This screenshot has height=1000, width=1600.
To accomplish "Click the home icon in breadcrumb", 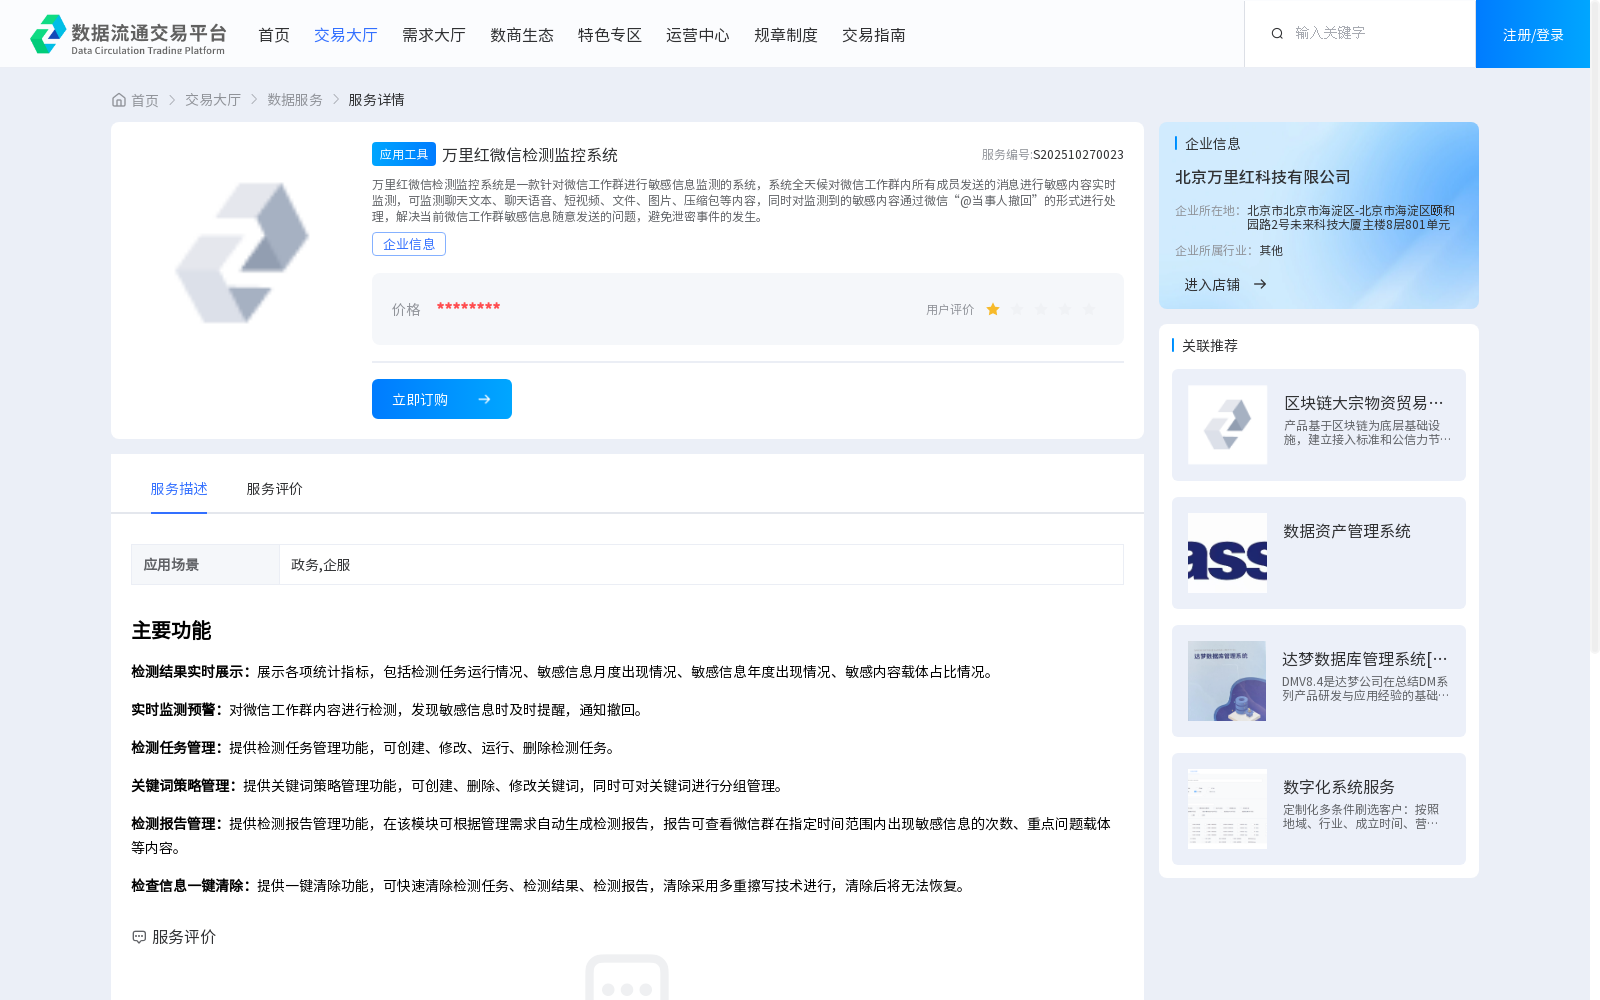I will 119,100.
